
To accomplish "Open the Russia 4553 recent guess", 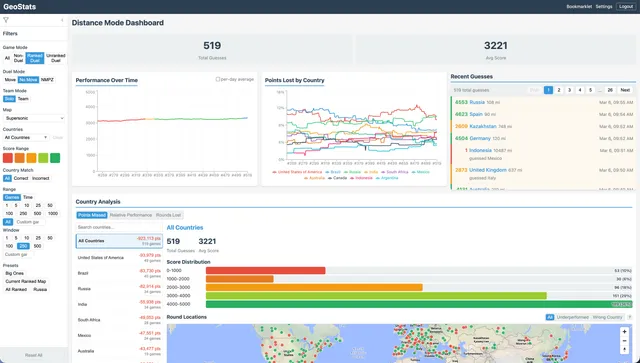I will [x=543, y=102].
